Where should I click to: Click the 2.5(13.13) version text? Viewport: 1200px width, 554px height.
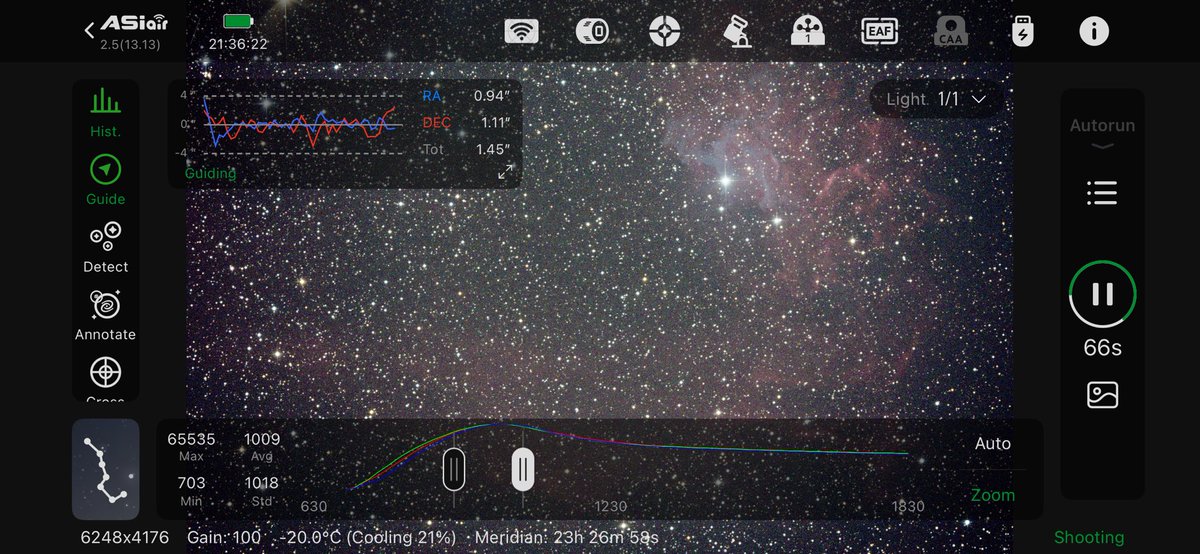pyautogui.click(x=130, y=44)
